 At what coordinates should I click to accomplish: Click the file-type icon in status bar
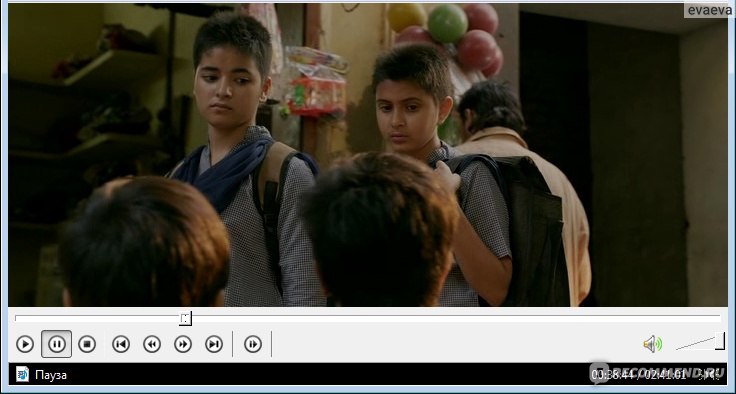tap(22, 374)
